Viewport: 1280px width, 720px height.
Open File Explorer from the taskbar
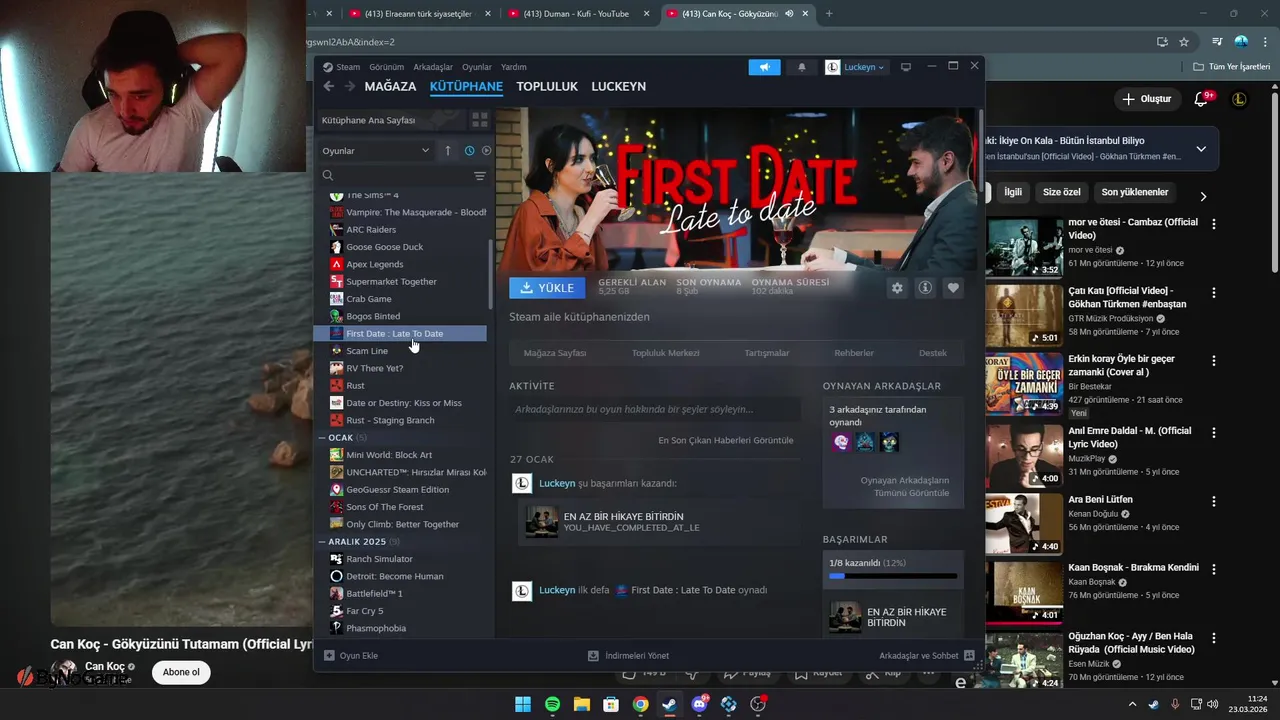point(581,704)
